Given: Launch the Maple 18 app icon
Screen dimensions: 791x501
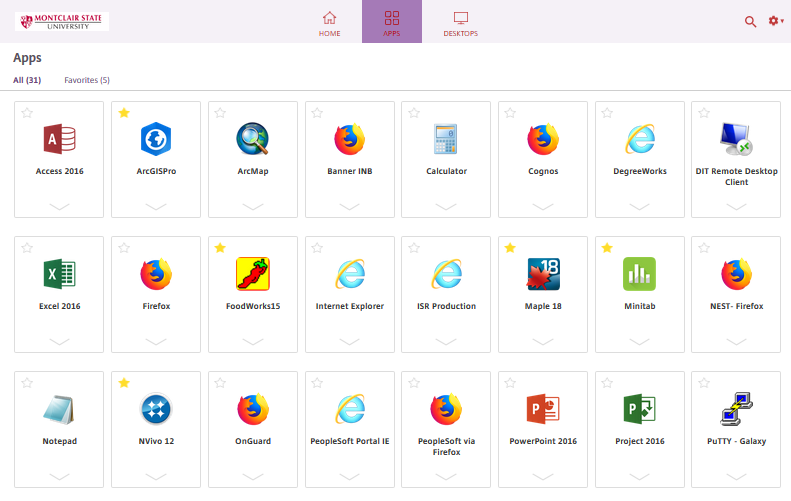Looking at the screenshot, I should [543, 274].
